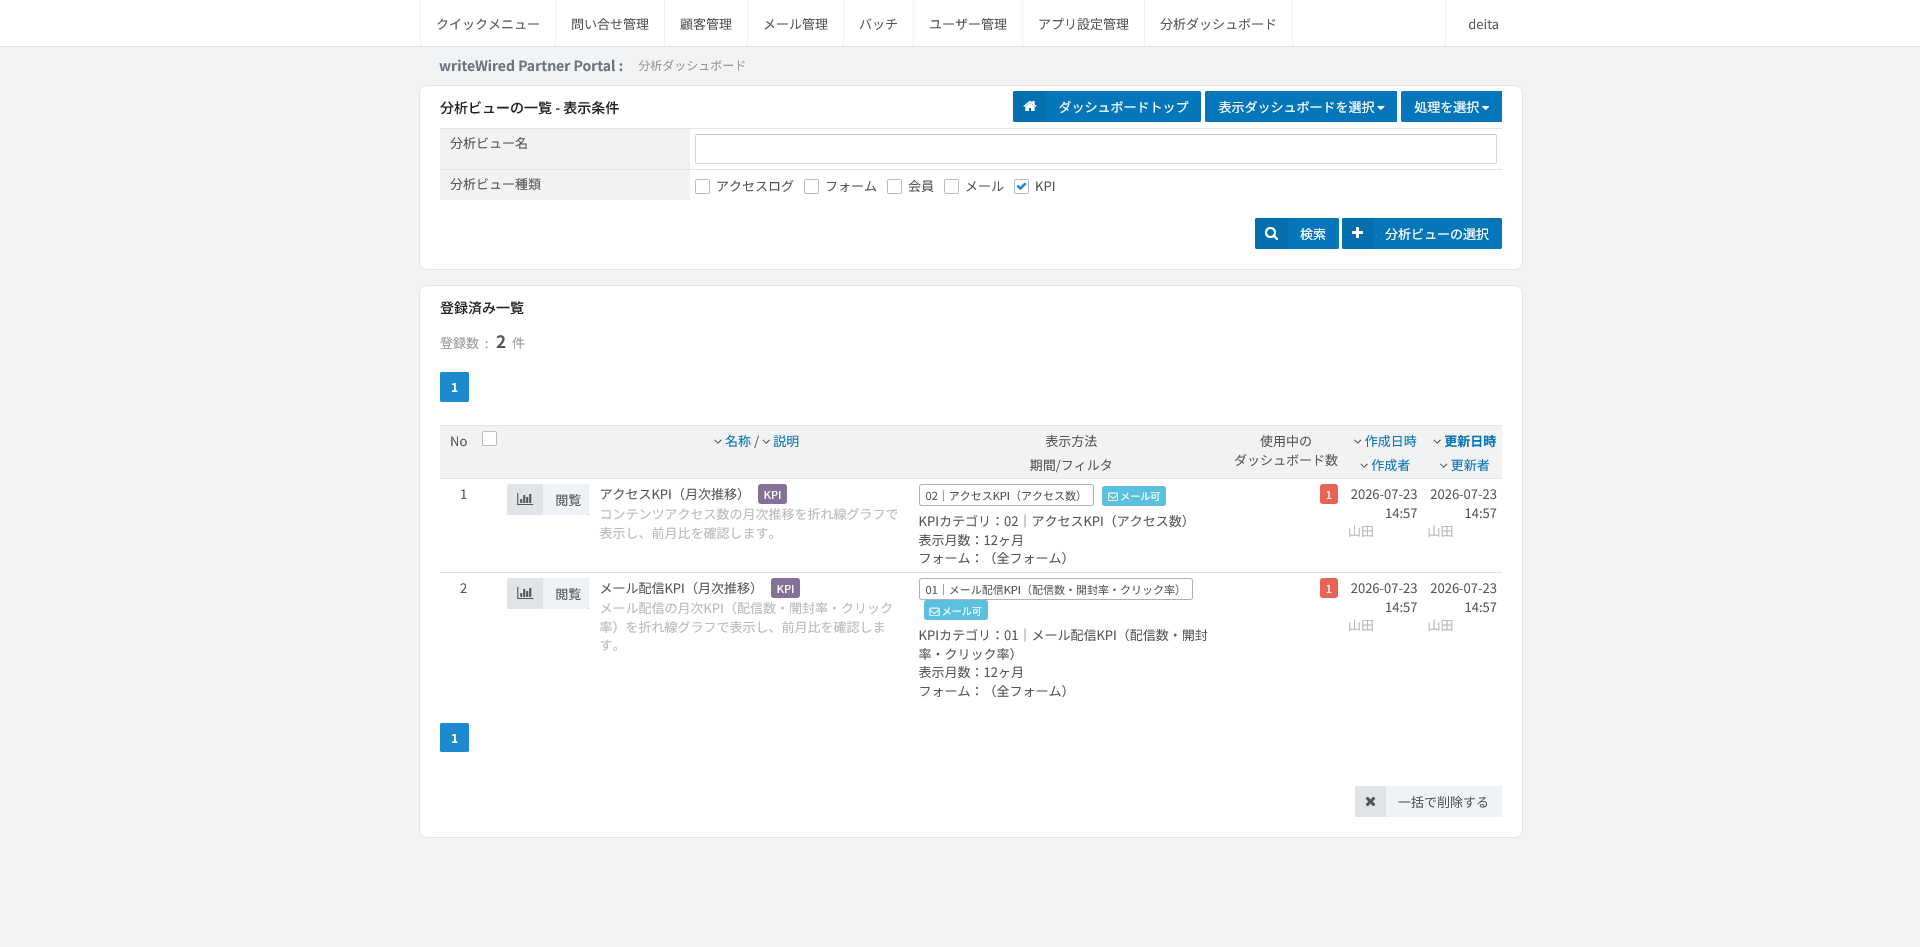Check the メール checkbox
The height and width of the screenshot is (947, 1920).
952,187
